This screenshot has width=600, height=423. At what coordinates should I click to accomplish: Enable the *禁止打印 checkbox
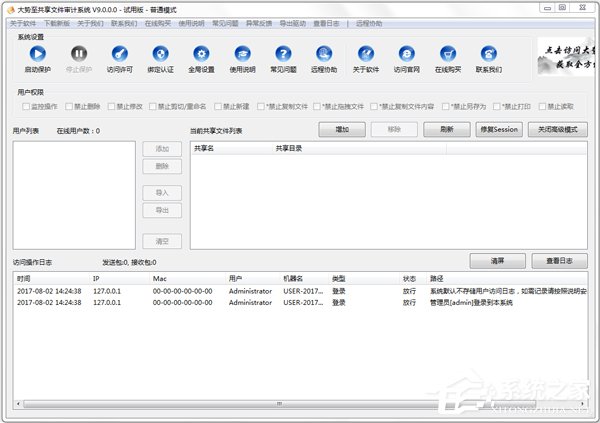point(497,106)
